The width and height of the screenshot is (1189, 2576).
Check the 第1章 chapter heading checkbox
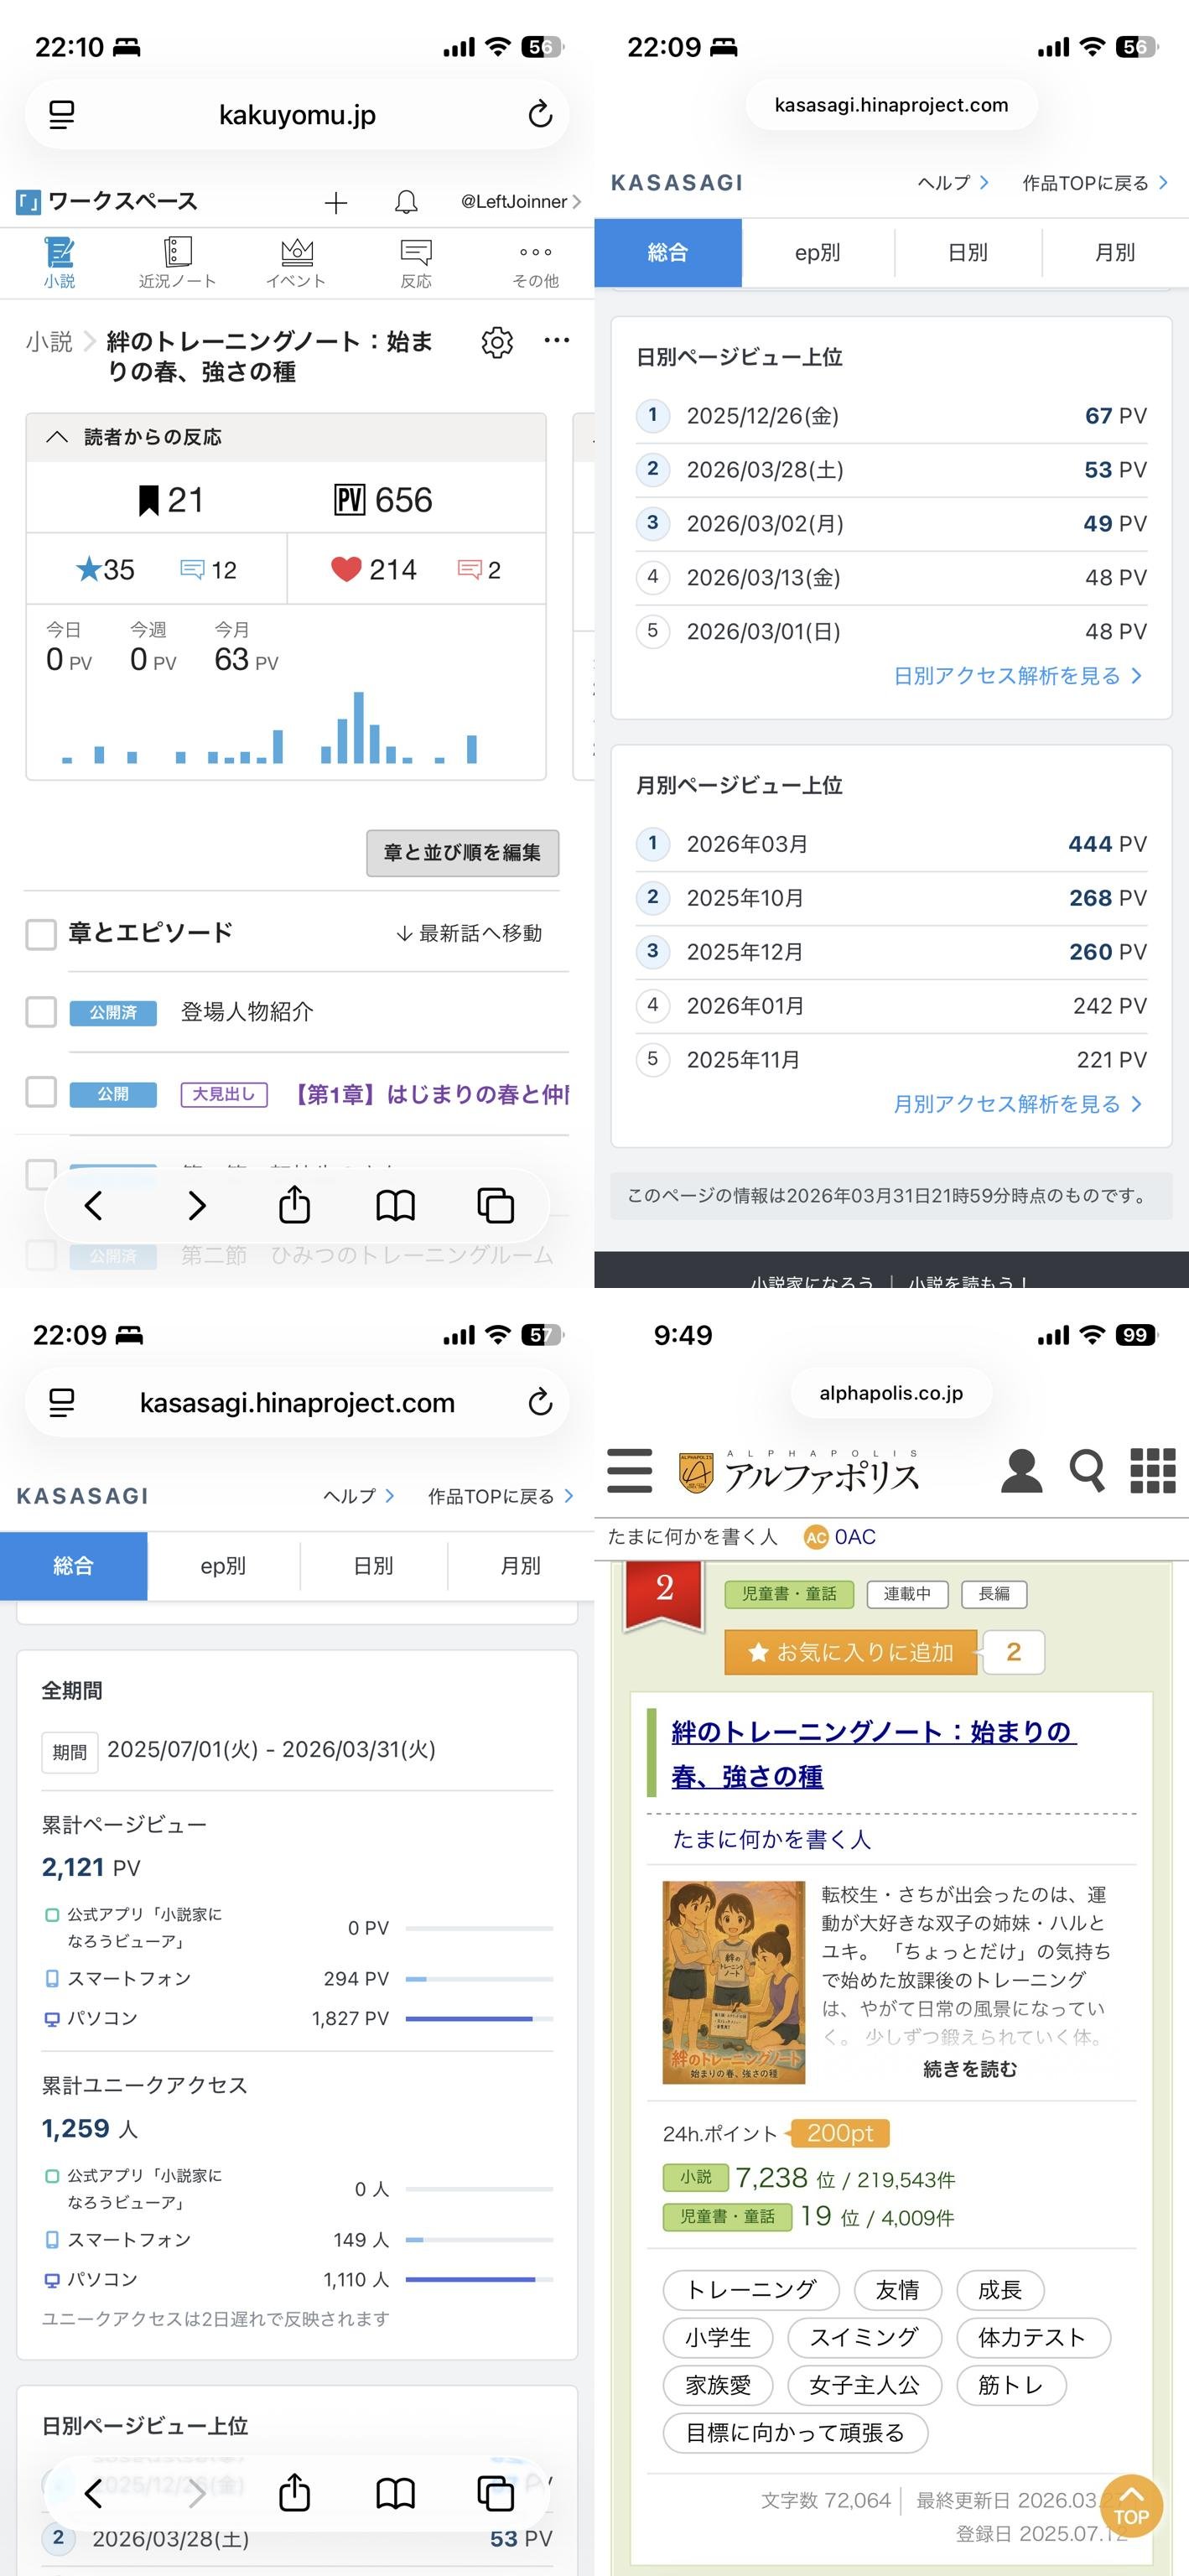[41, 1092]
